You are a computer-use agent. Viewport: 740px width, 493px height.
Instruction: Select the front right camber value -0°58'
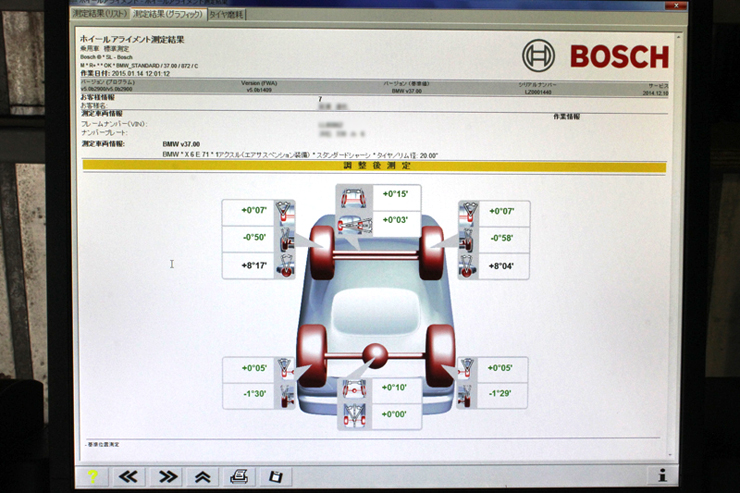coord(501,238)
